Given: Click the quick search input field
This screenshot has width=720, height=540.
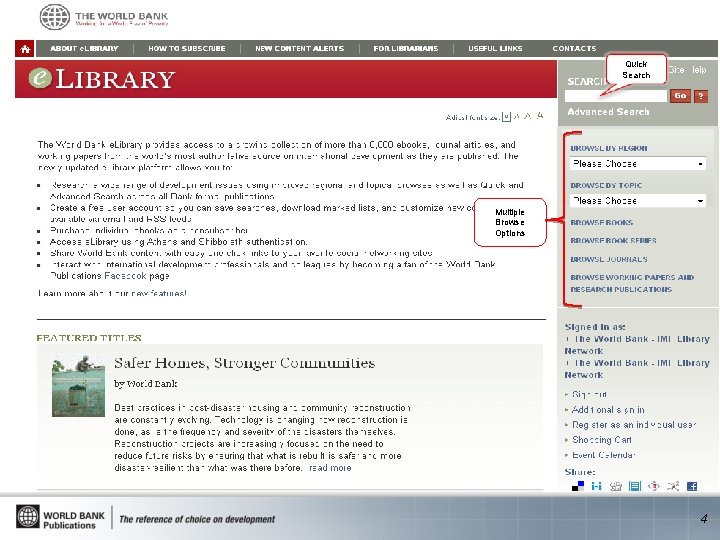Looking at the screenshot, I should 615,96.
